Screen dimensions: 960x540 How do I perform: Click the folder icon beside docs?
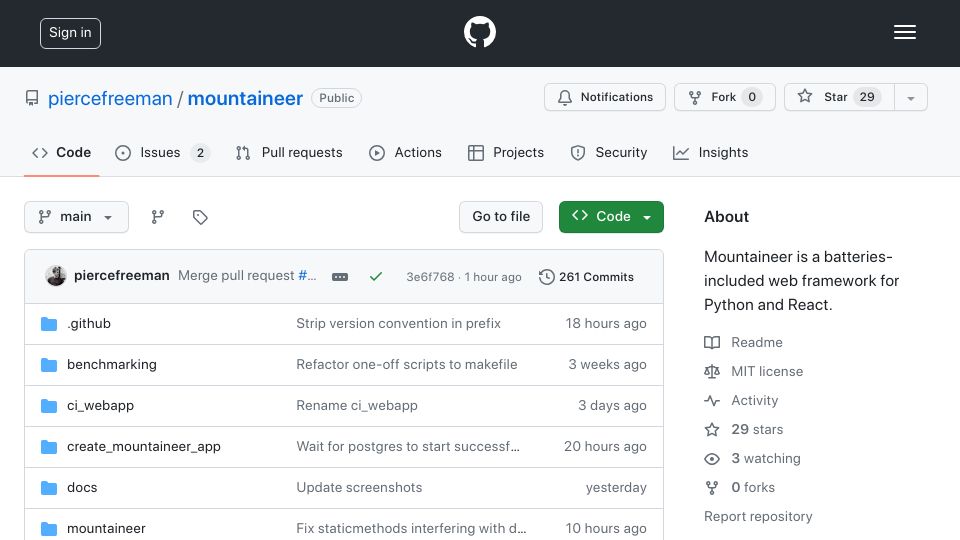[x=49, y=488]
